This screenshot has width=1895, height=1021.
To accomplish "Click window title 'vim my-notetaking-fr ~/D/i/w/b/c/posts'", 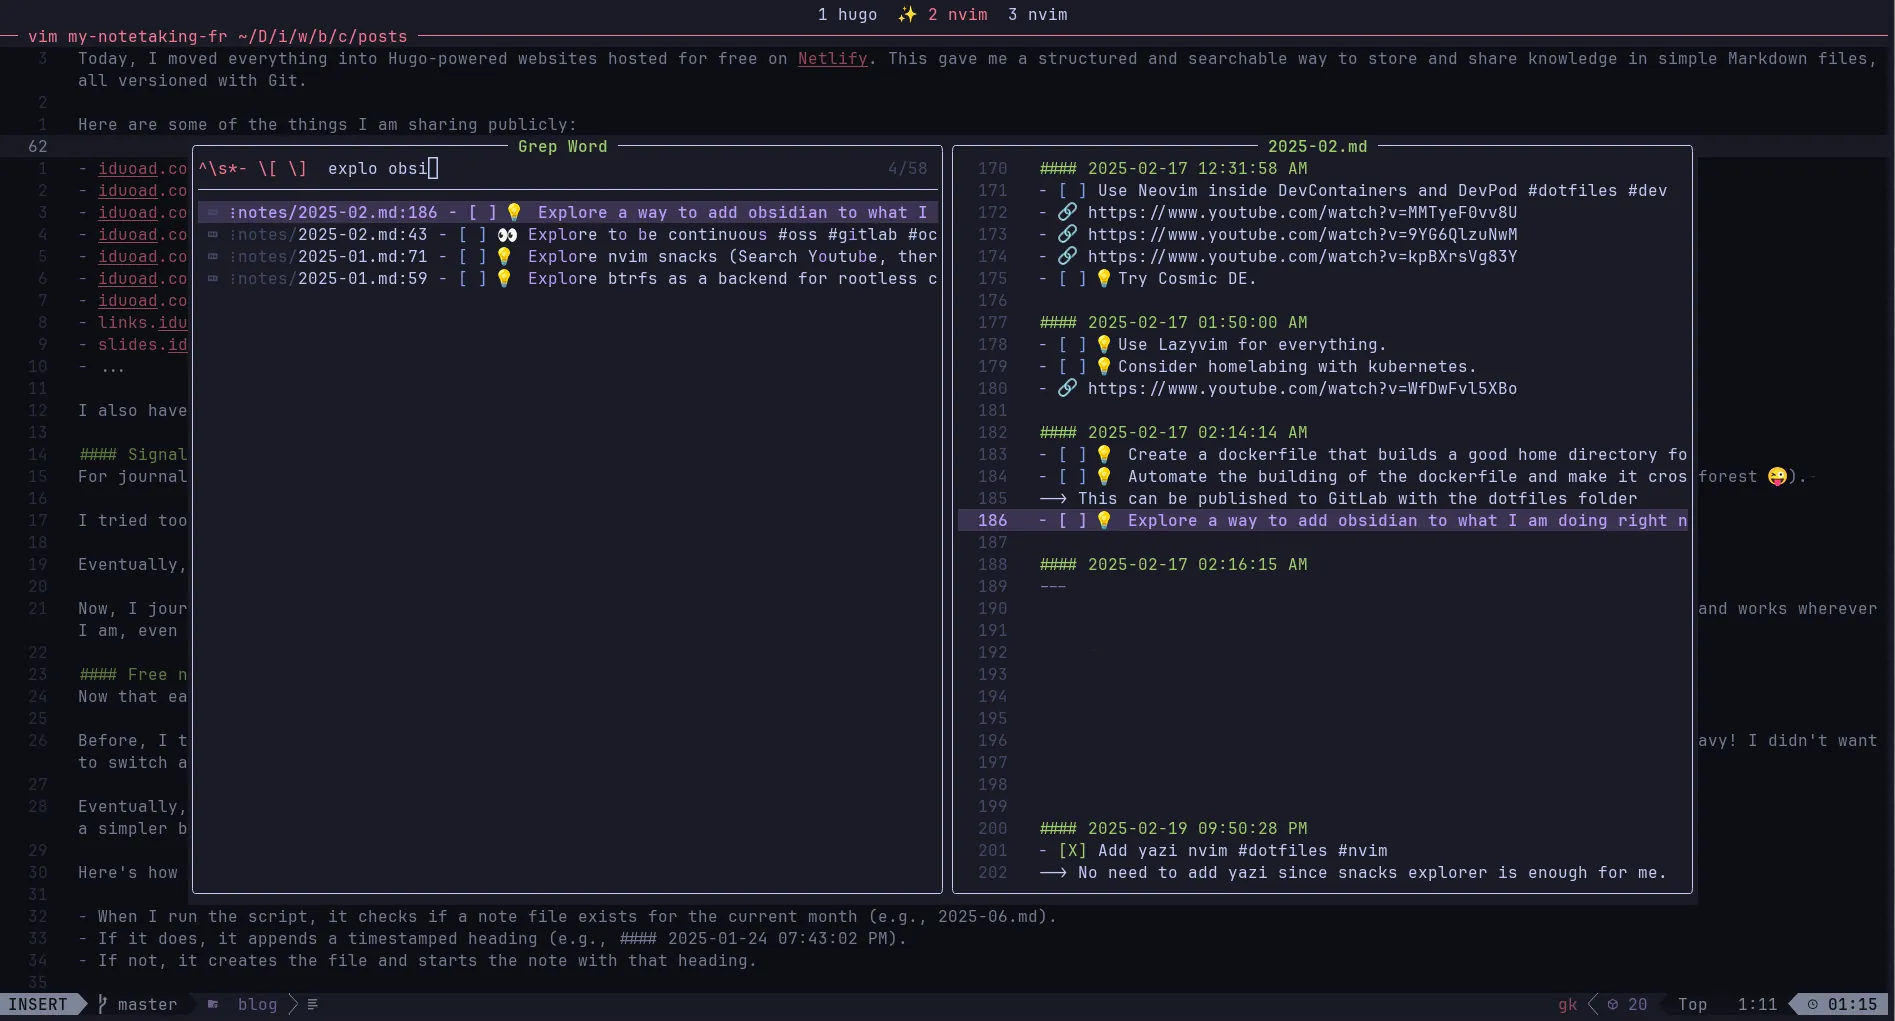I will coord(217,36).
